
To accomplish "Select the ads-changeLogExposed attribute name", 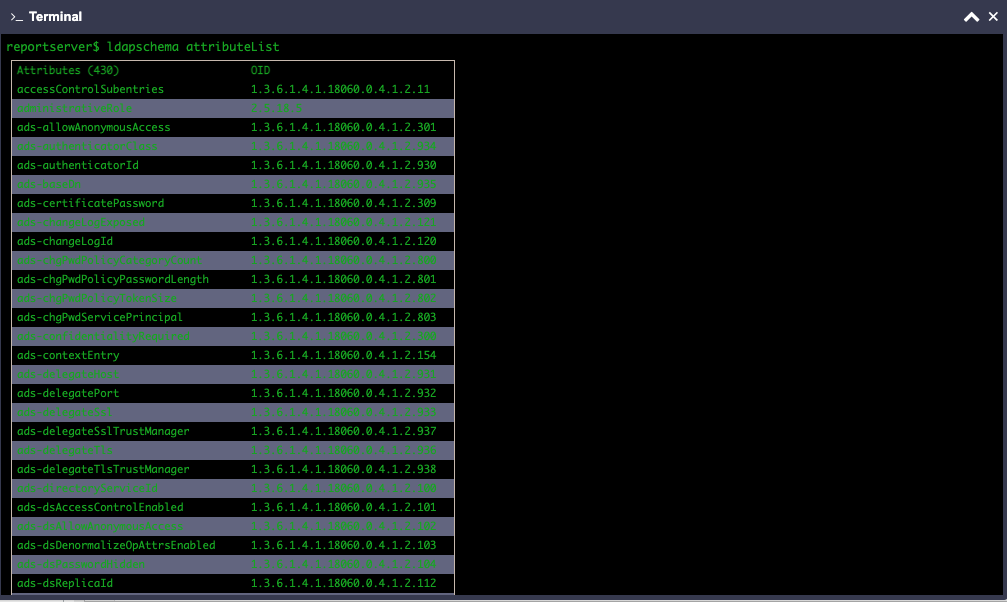I will [x=81, y=222].
